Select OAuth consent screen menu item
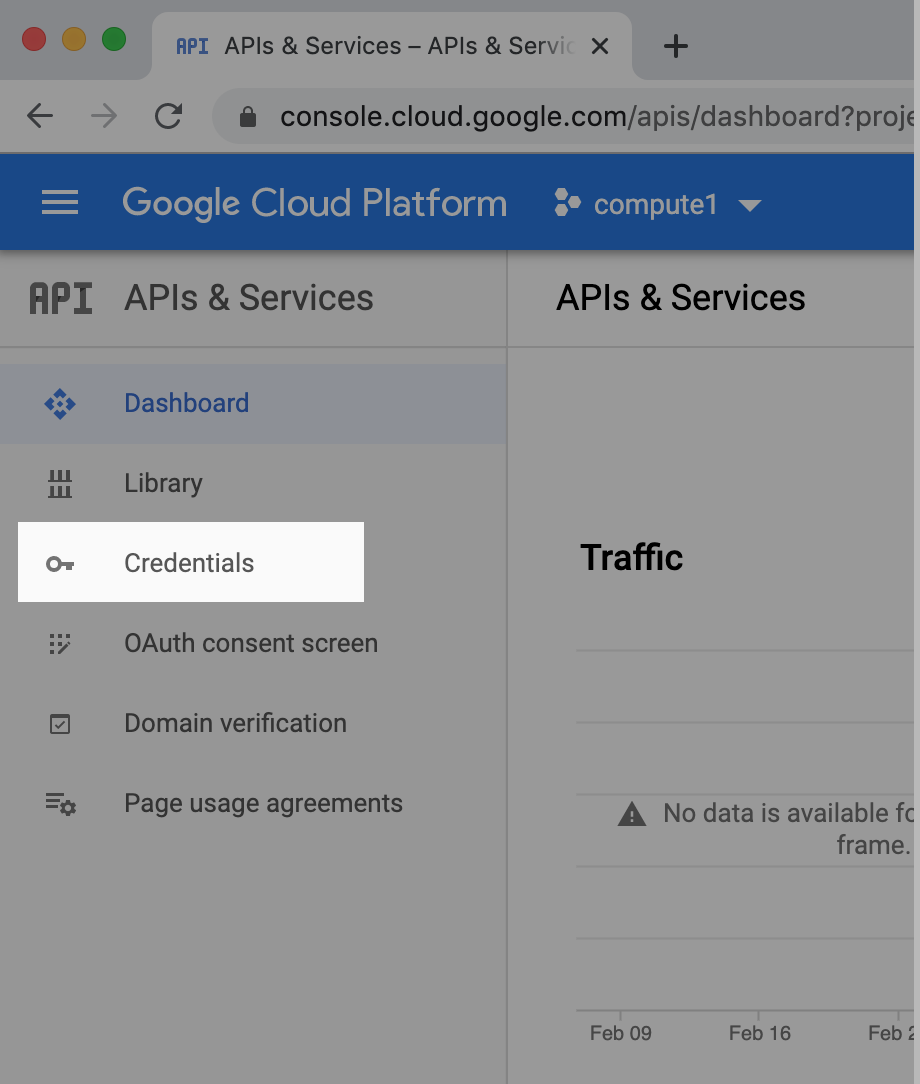The image size is (920, 1084). [251, 644]
